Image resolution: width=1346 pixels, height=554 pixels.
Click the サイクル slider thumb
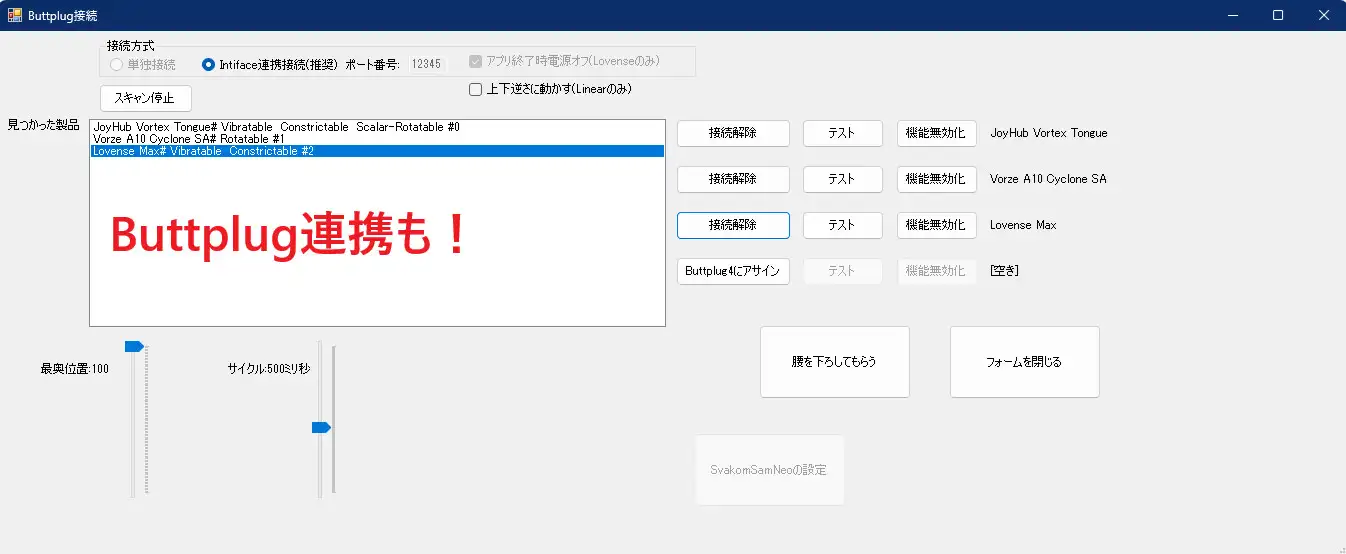coord(321,427)
